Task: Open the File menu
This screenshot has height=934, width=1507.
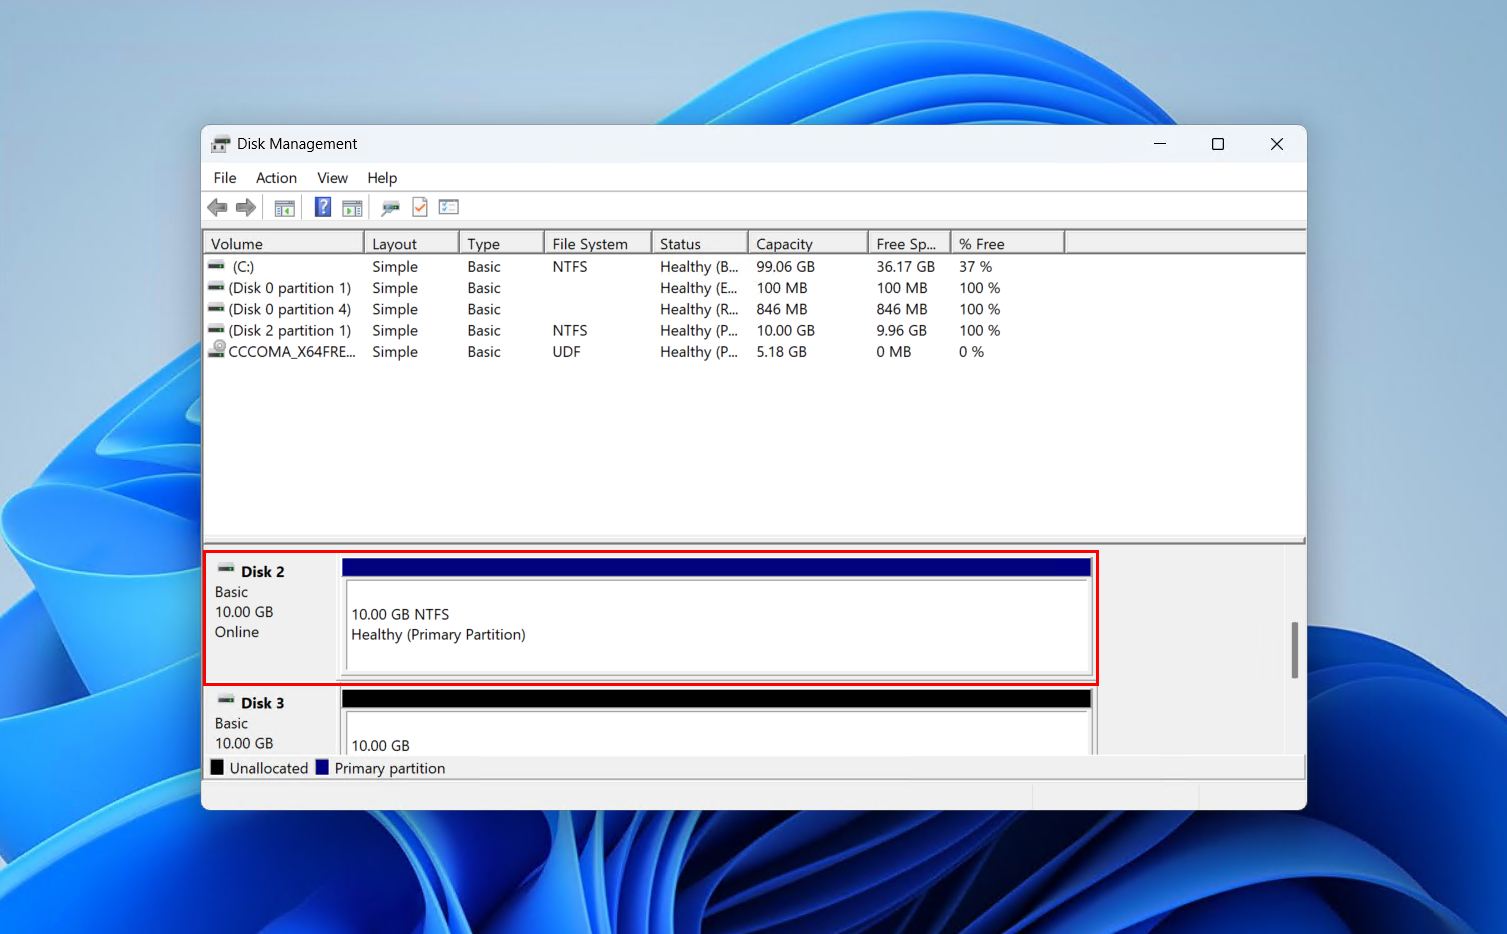Action: tap(225, 178)
